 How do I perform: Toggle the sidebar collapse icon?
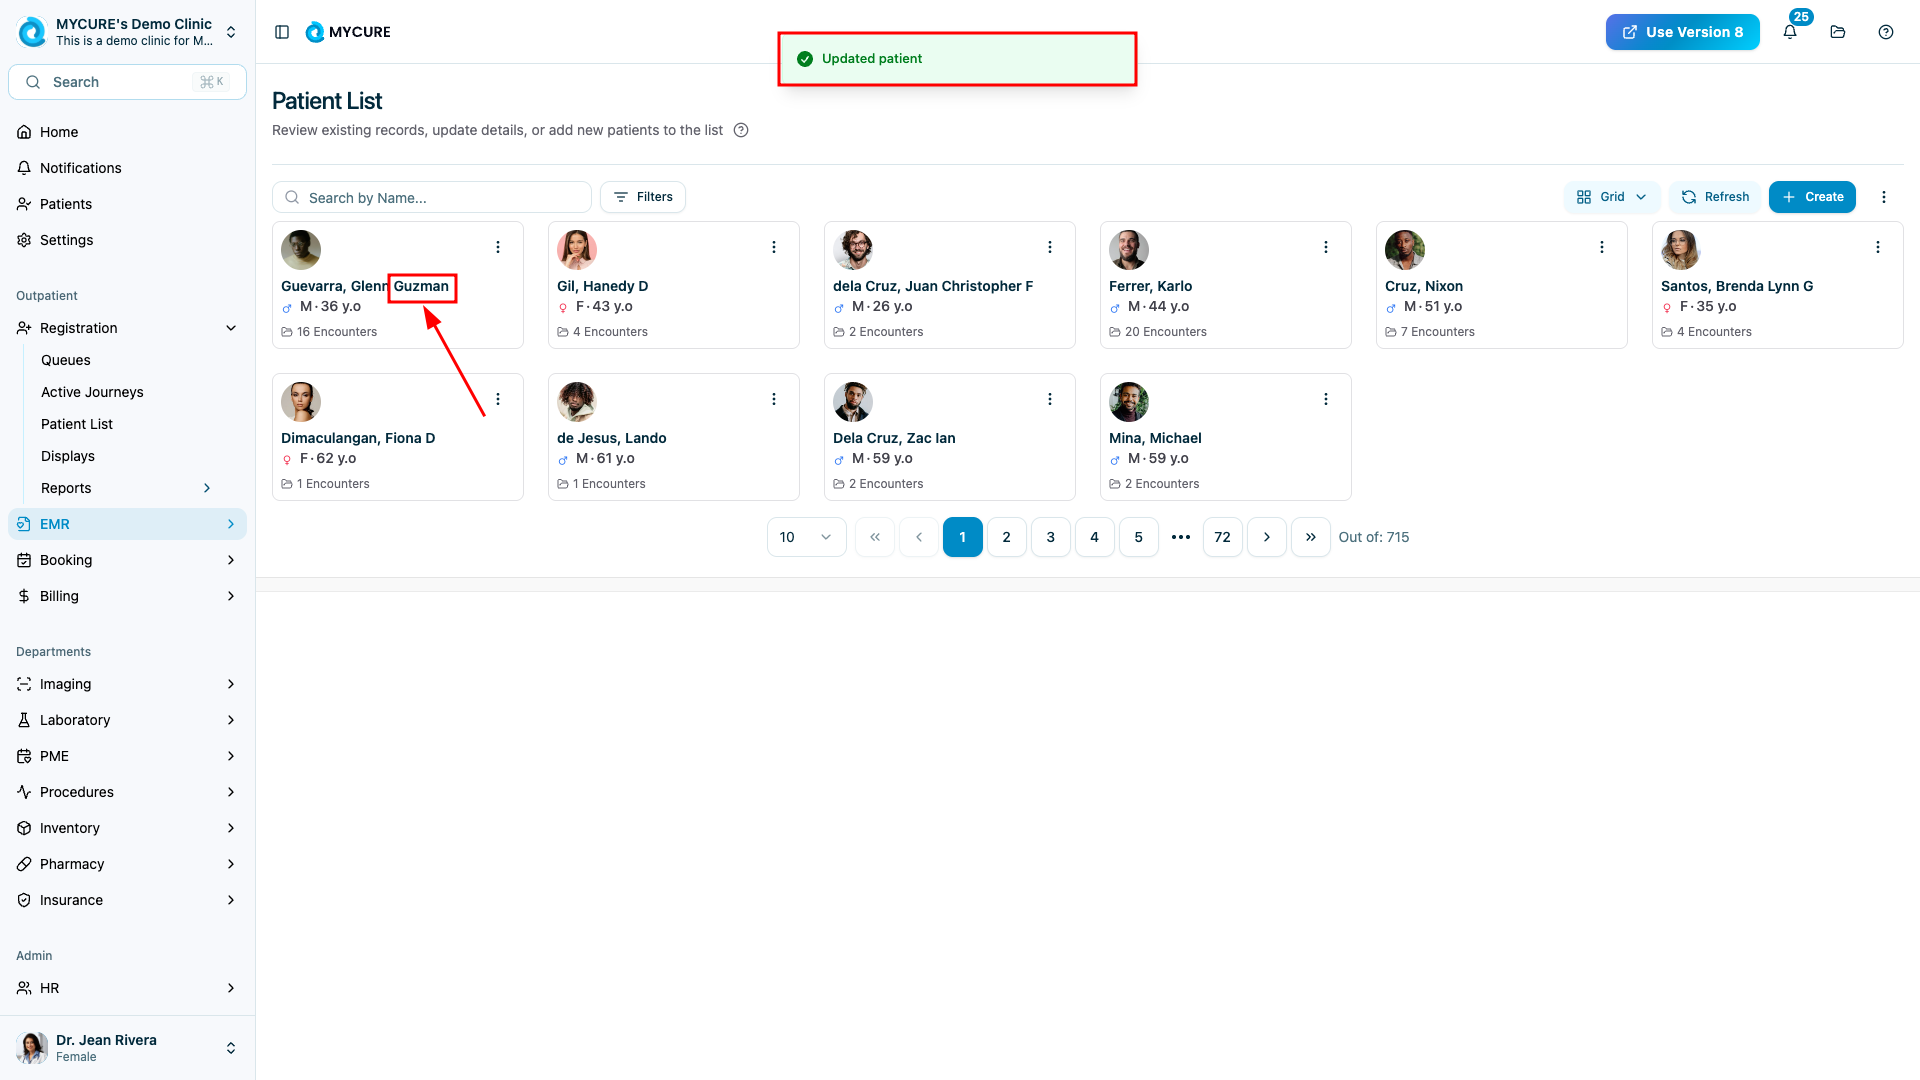coord(282,32)
